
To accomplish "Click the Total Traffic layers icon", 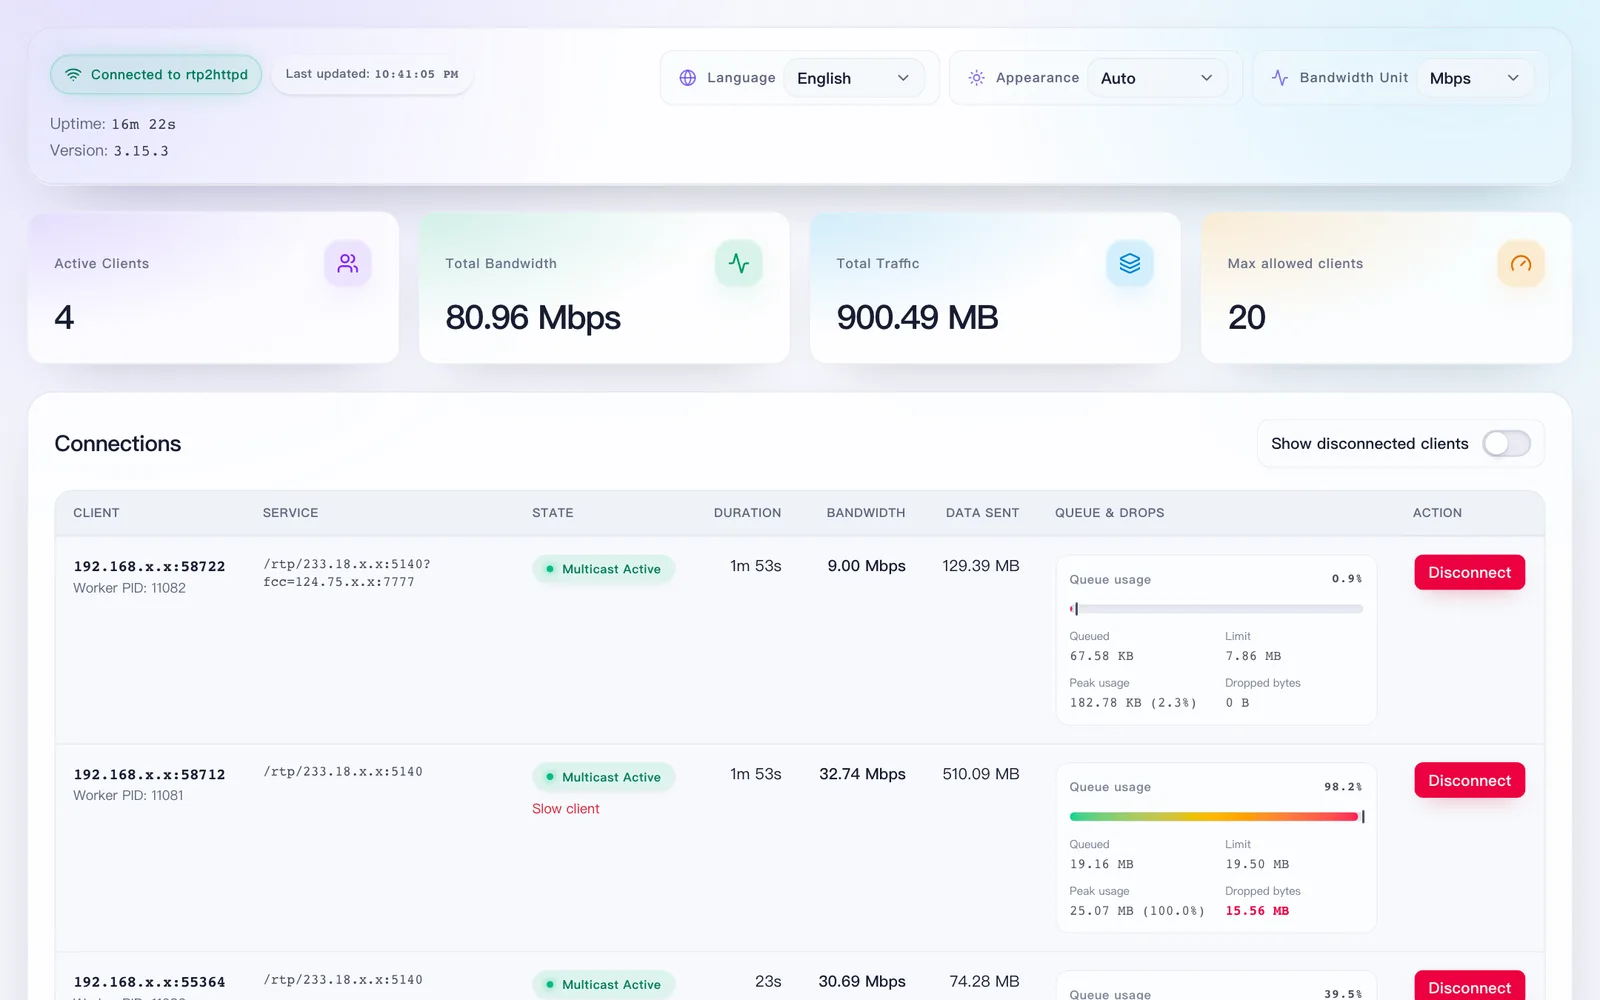I will pos(1130,263).
